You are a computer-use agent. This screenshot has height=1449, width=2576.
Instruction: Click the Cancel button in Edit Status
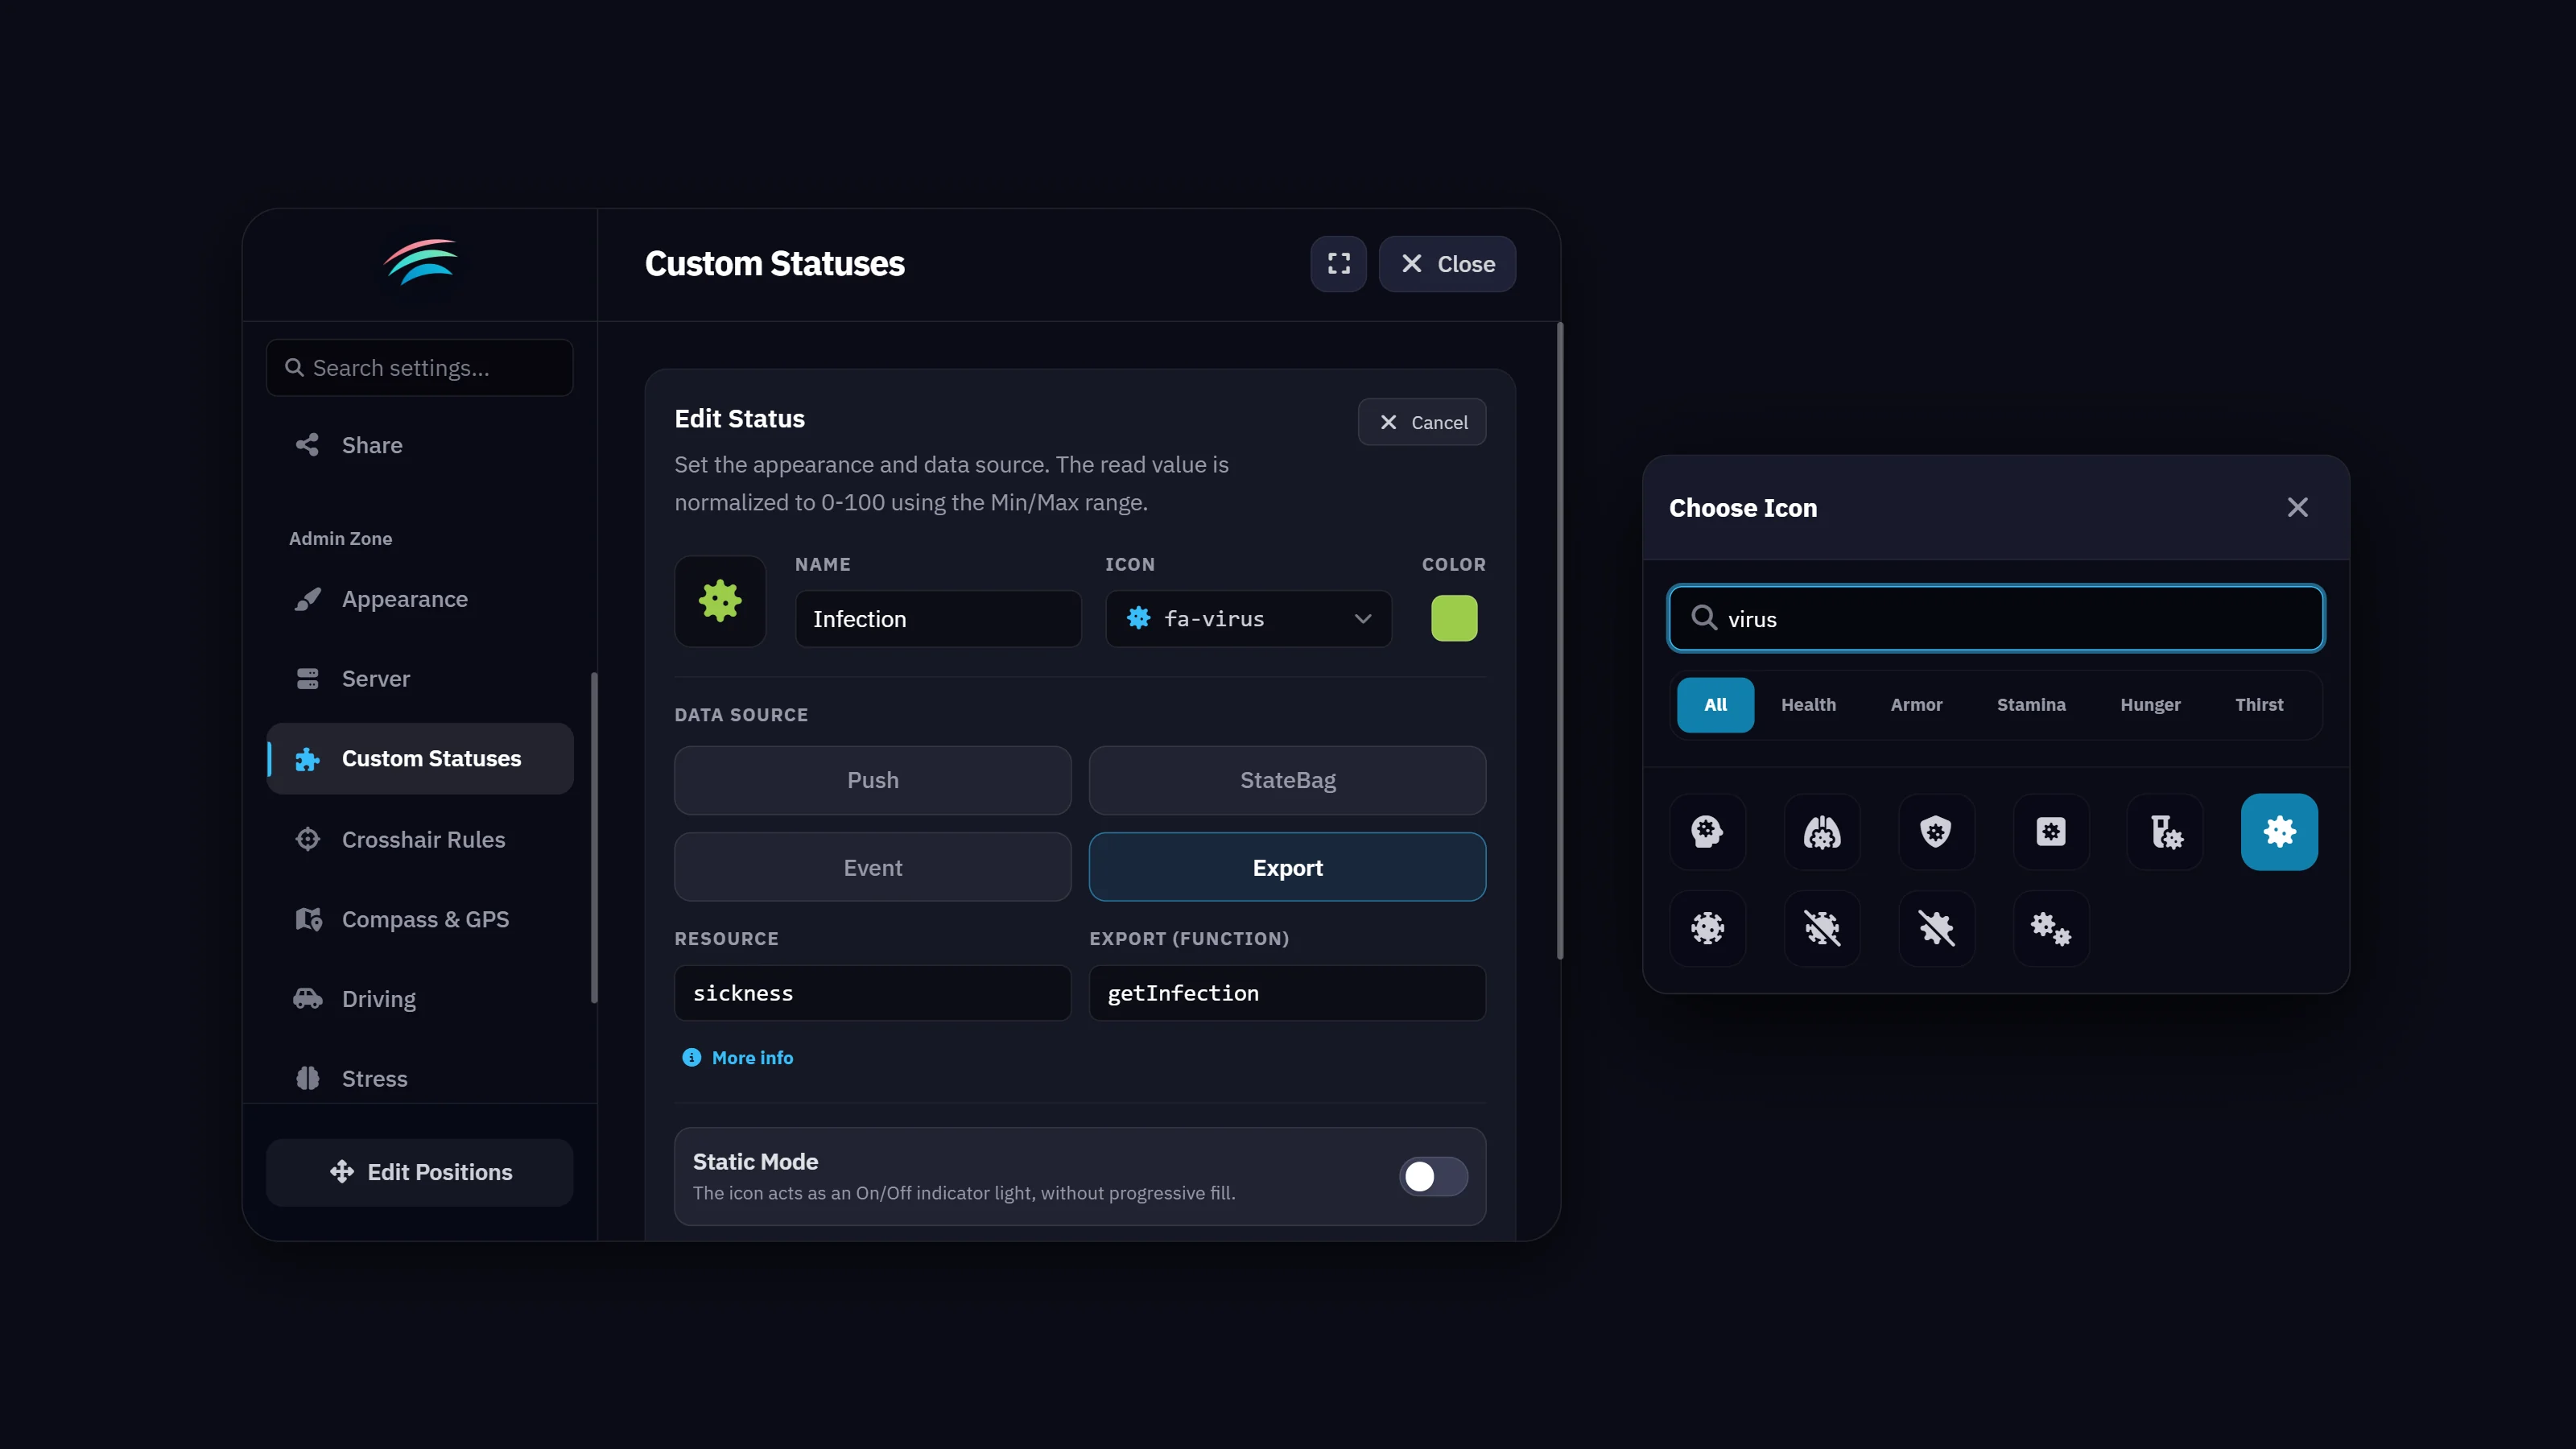coord(1421,422)
